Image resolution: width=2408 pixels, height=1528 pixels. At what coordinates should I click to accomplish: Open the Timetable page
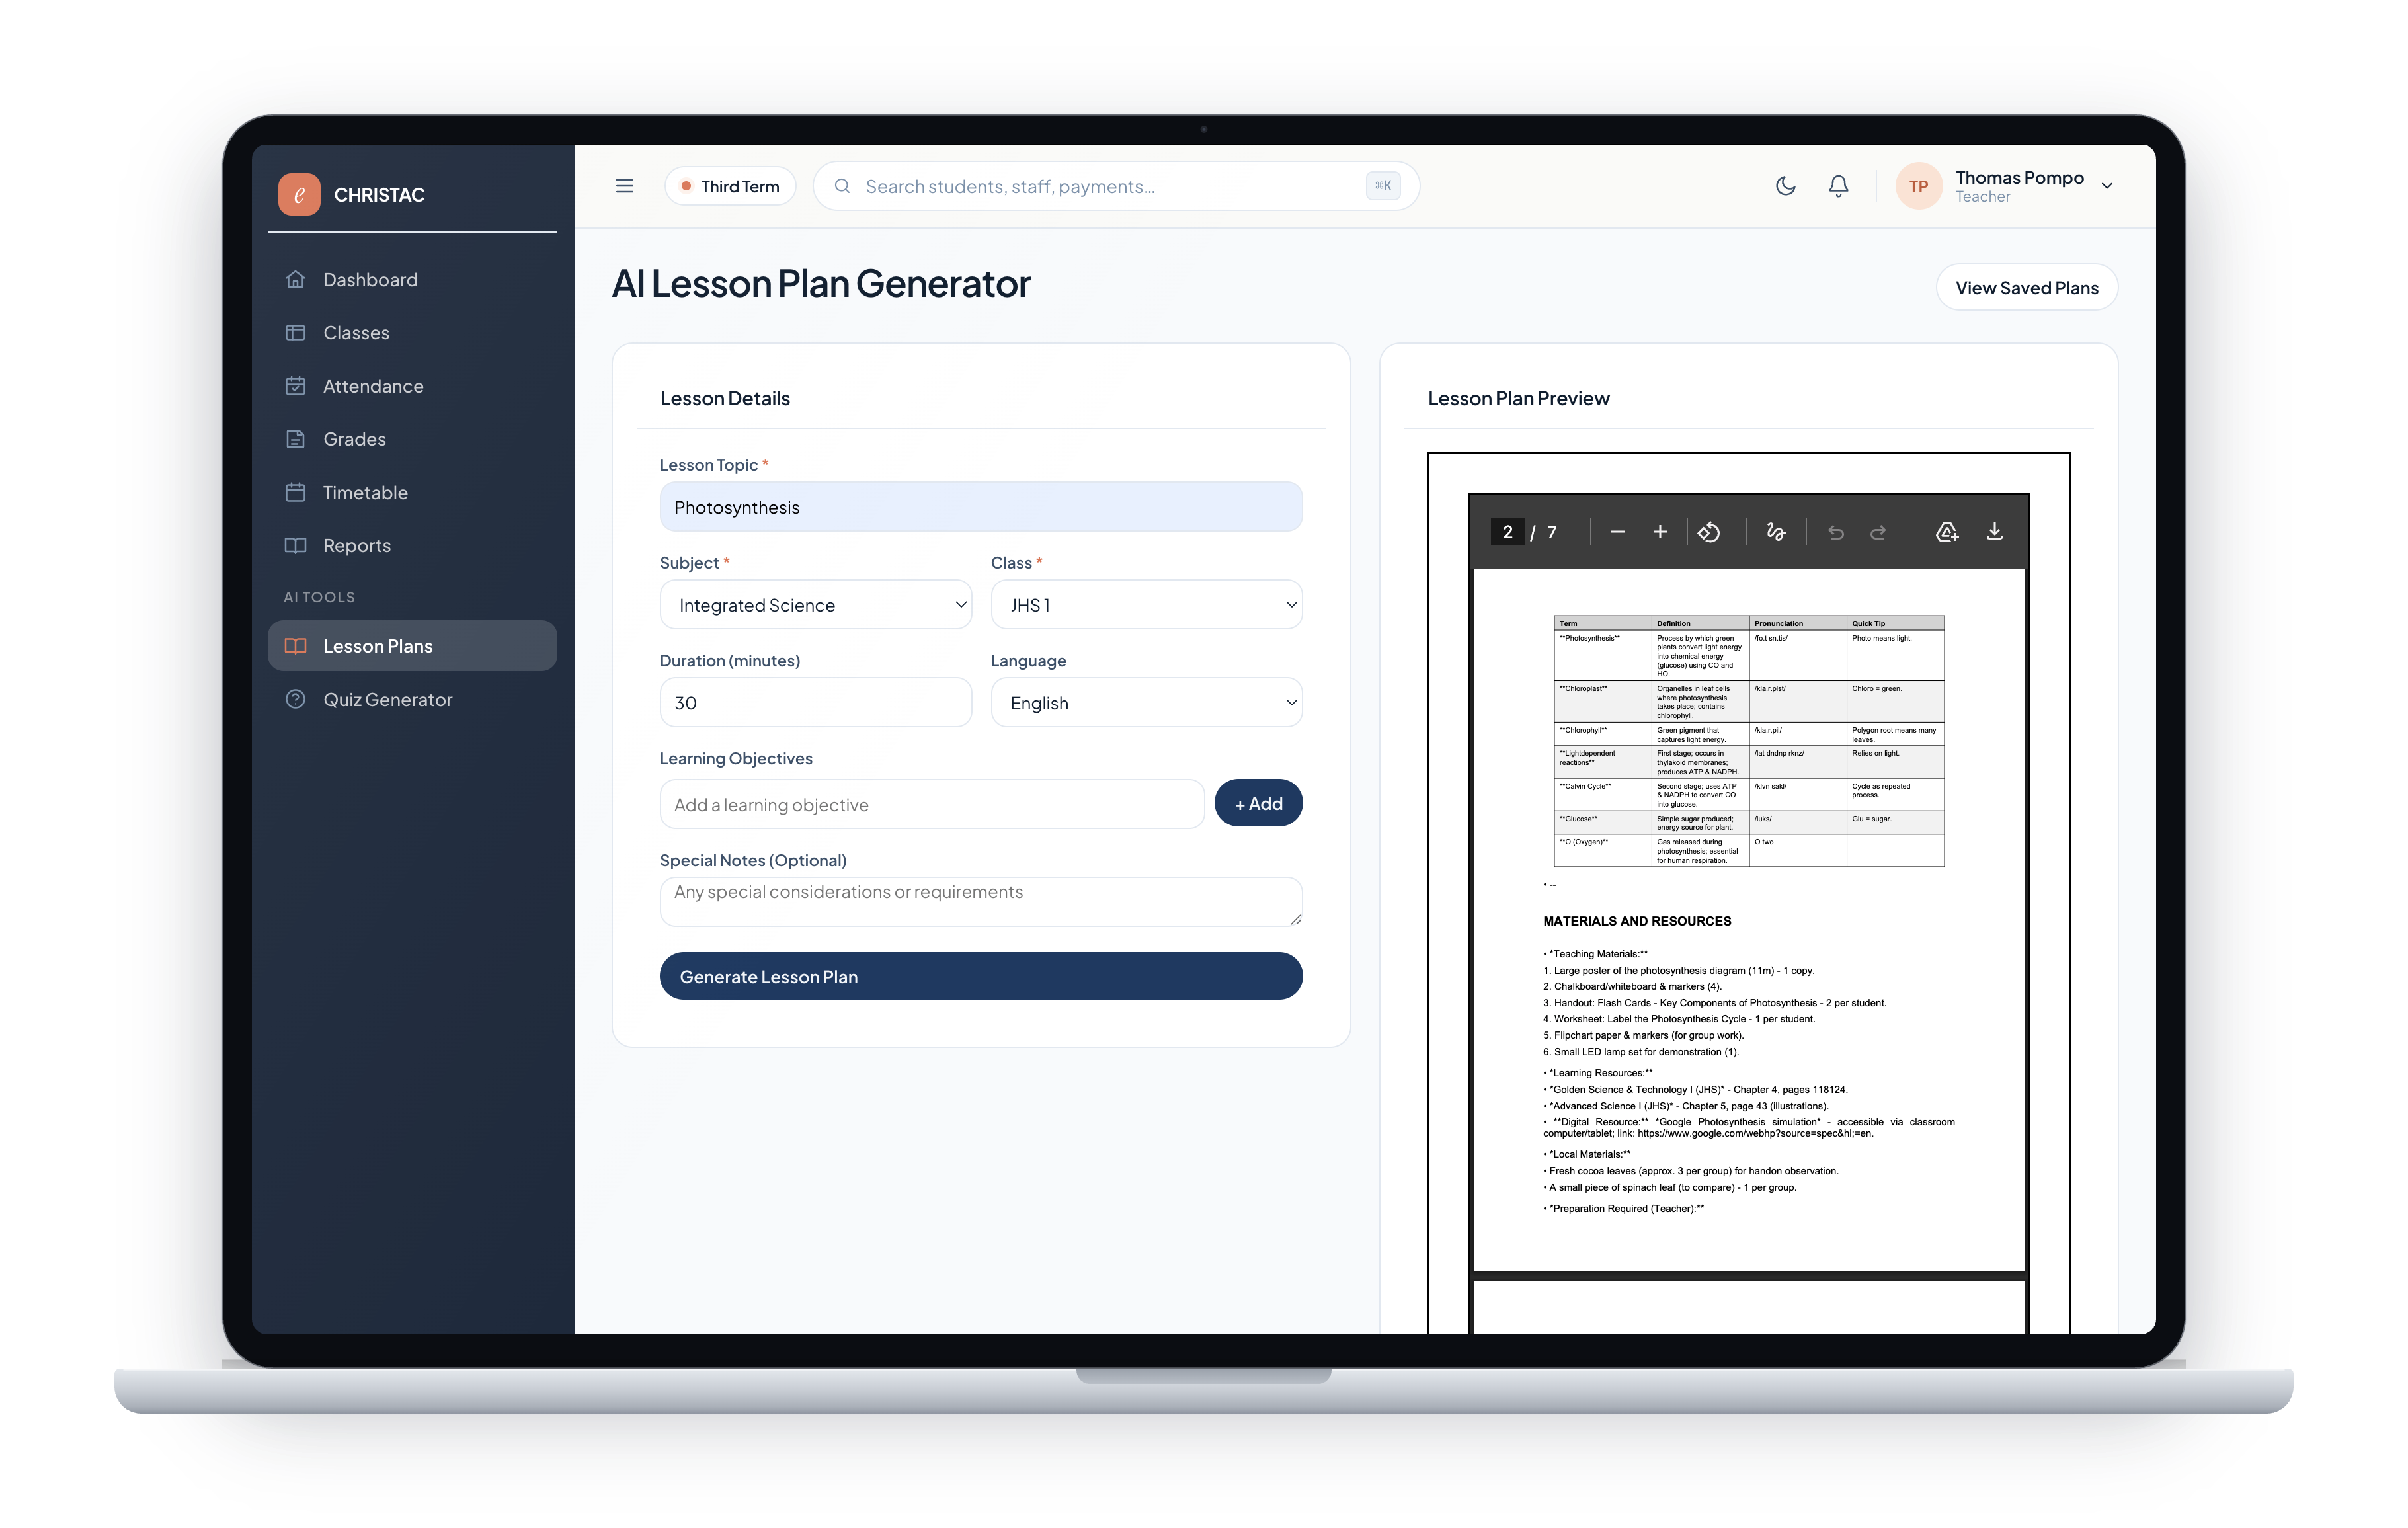(x=412, y=493)
